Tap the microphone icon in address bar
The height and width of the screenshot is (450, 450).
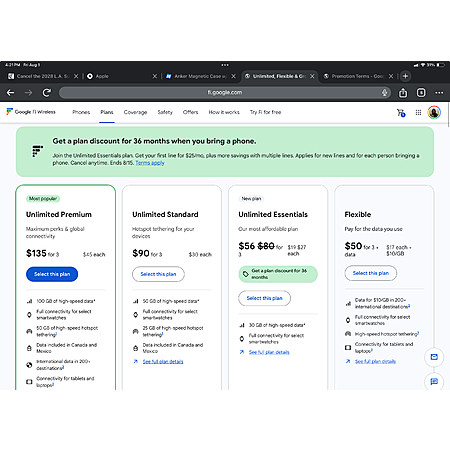click(384, 93)
